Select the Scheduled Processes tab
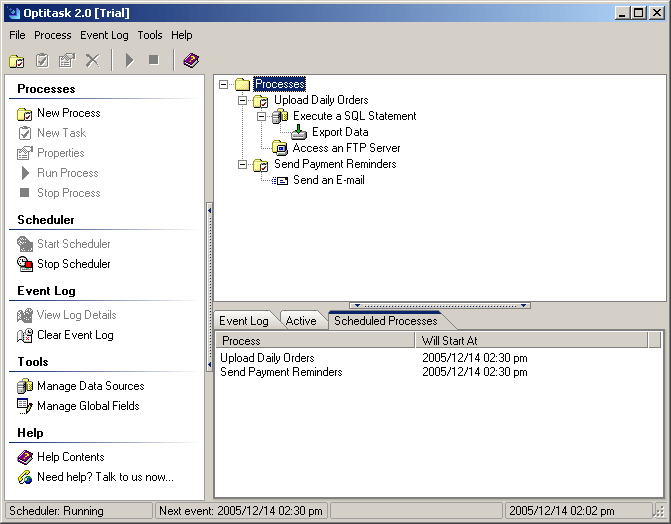 point(386,321)
